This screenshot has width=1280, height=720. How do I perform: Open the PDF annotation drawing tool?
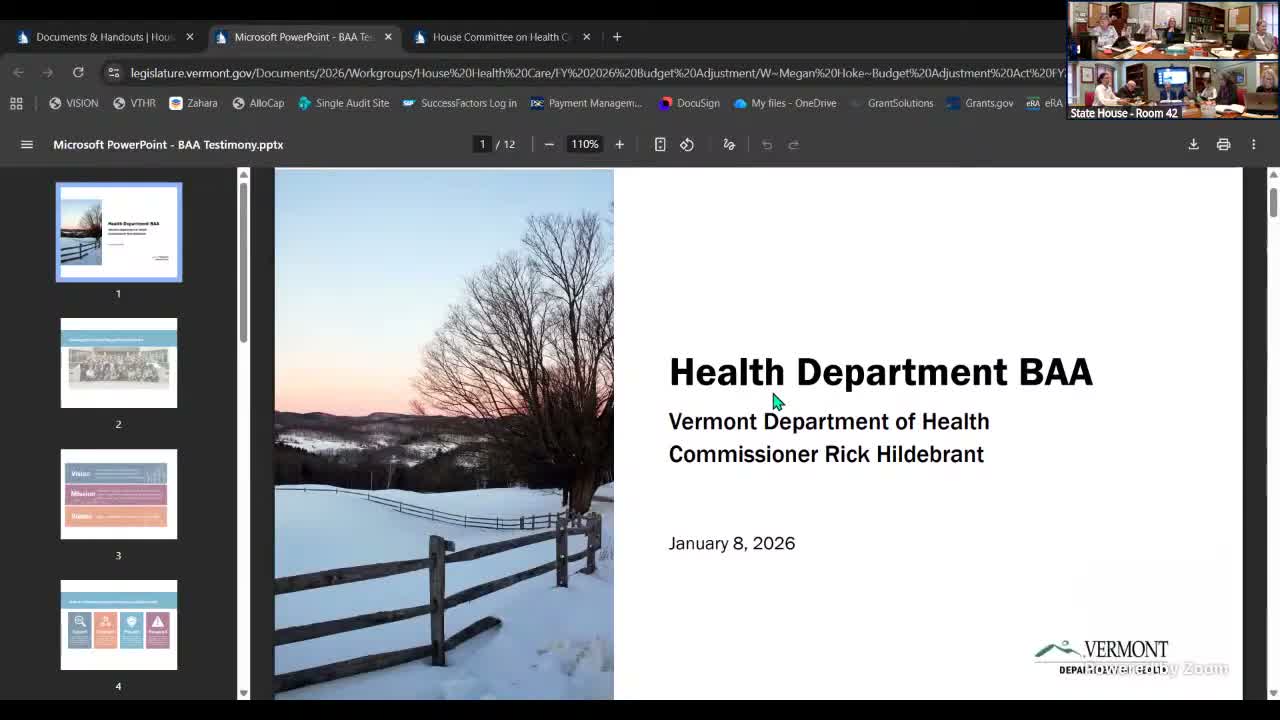pyautogui.click(x=728, y=144)
